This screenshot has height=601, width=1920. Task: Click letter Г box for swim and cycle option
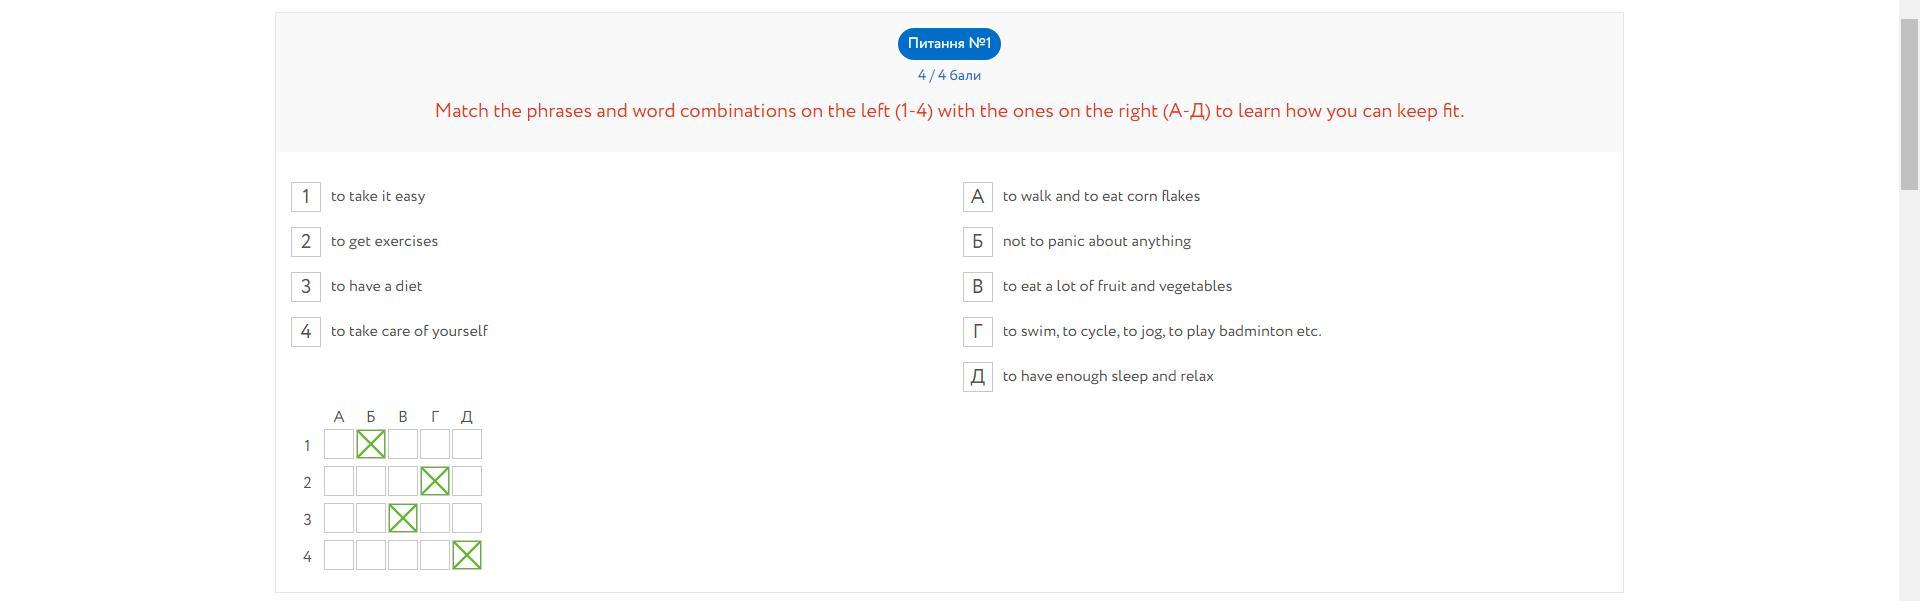(978, 332)
